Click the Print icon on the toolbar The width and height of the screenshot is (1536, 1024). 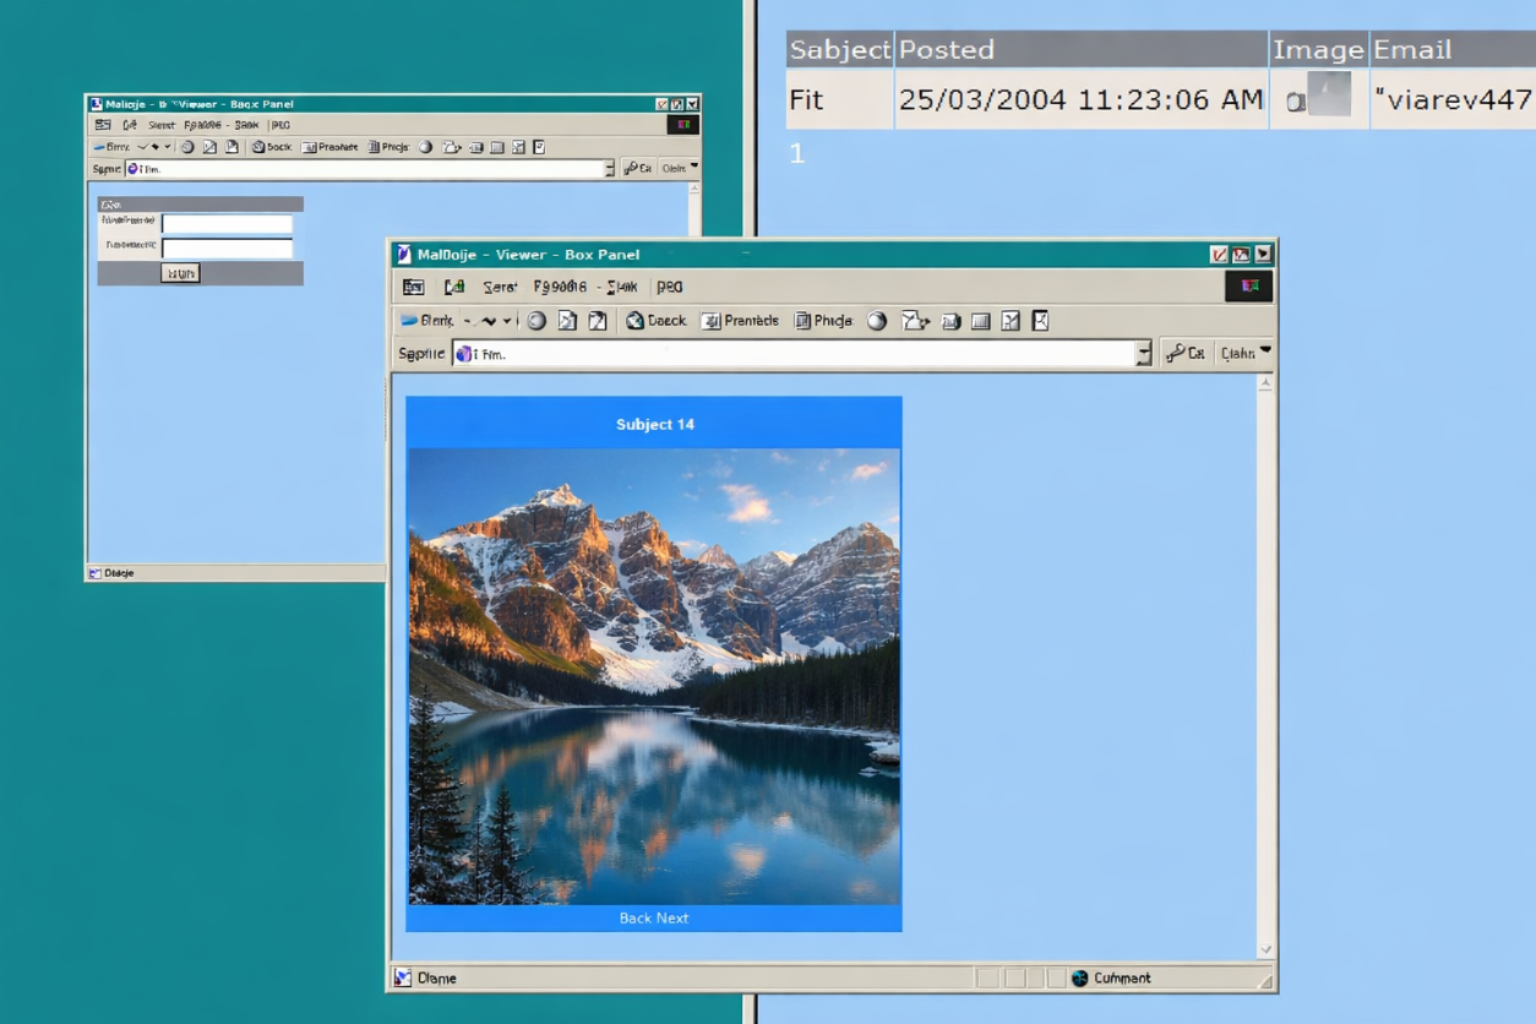(x=949, y=320)
